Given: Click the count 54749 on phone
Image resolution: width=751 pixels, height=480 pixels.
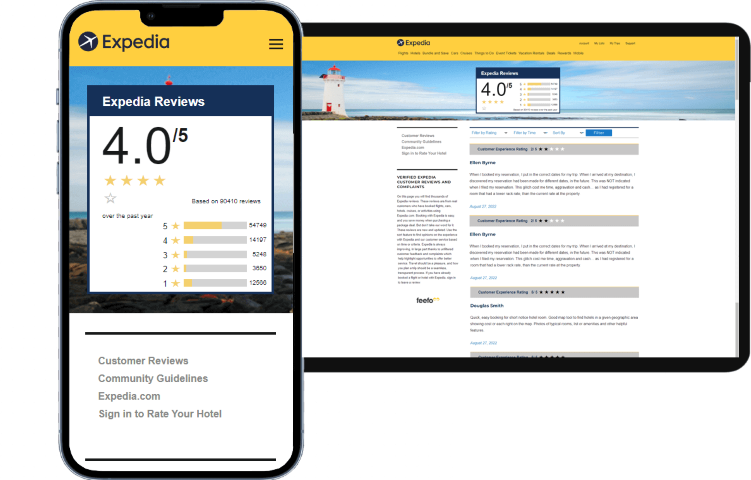Looking at the screenshot, I should [x=258, y=225].
